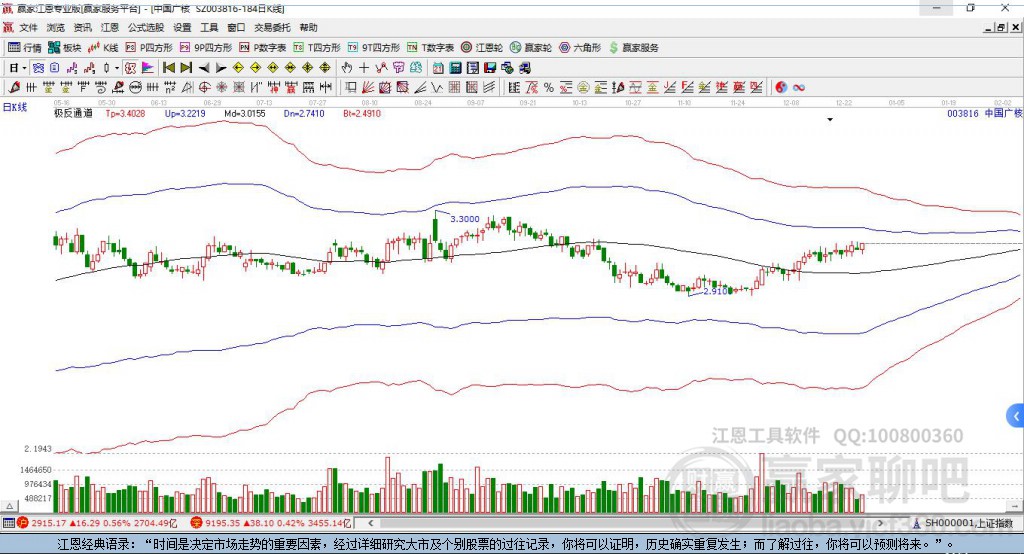Screen dimensions: 1024x554
Task: Click the Up=3.2219 value
Action: coord(185,113)
